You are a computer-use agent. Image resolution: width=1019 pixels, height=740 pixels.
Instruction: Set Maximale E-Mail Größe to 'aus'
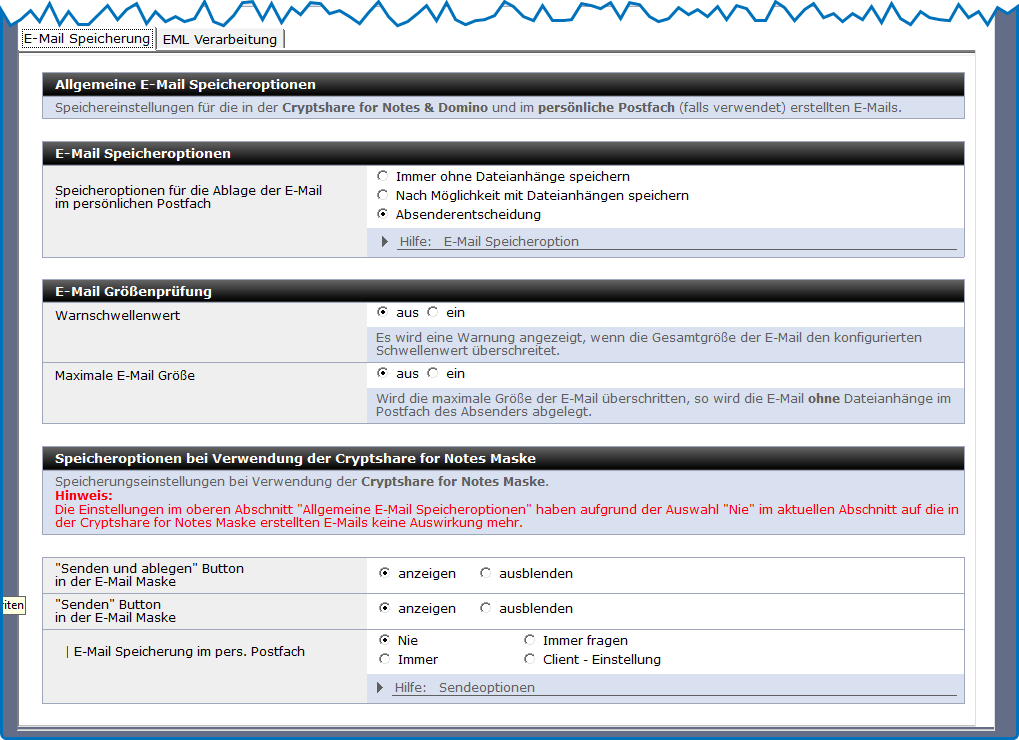382,373
